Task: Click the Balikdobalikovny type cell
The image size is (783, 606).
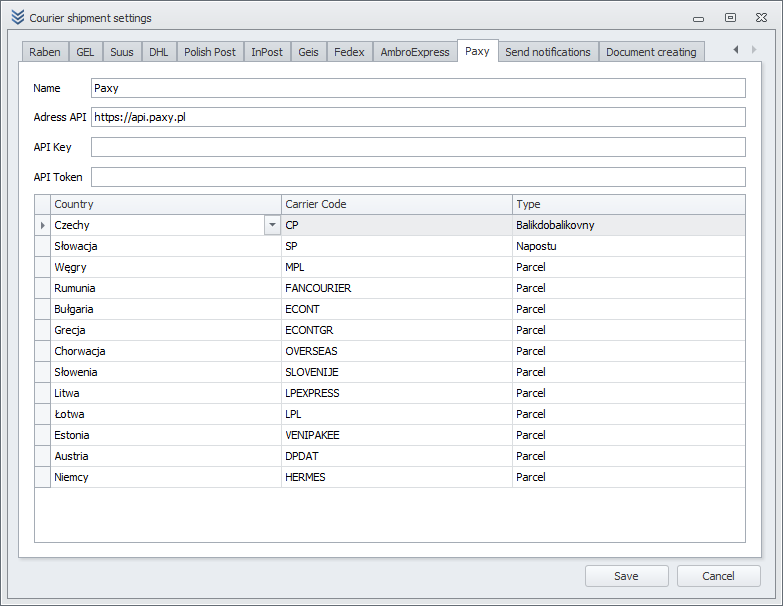Action: [629, 225]
